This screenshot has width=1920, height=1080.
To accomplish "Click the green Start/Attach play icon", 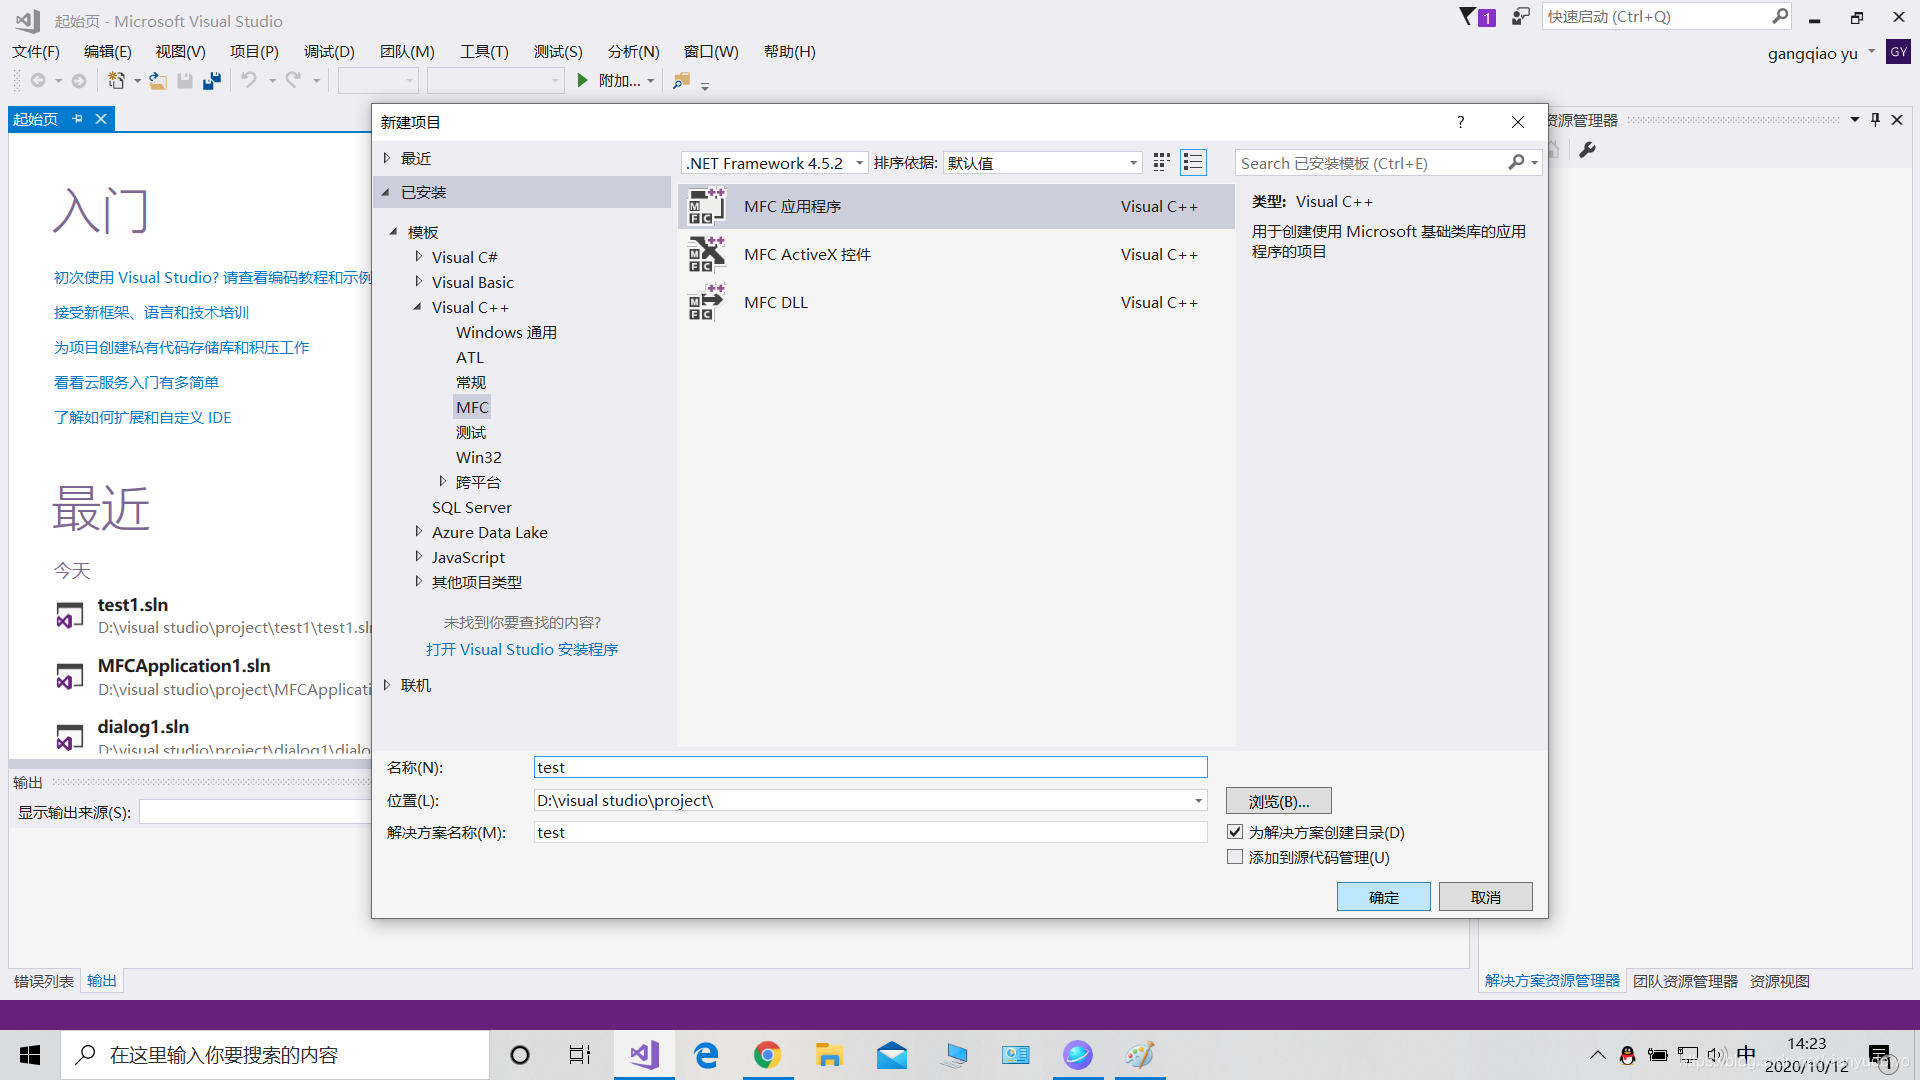I will point(582,80).
